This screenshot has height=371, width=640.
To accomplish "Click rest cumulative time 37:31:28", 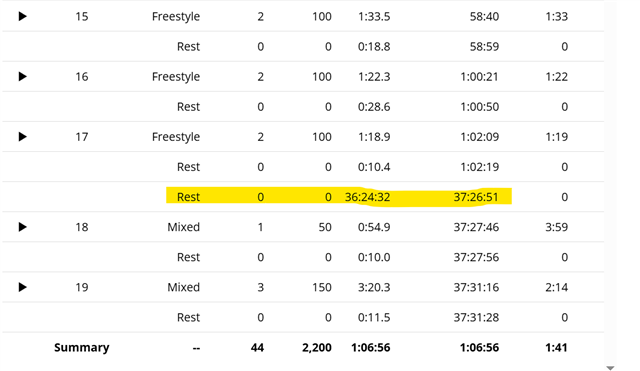I will 476,317.
